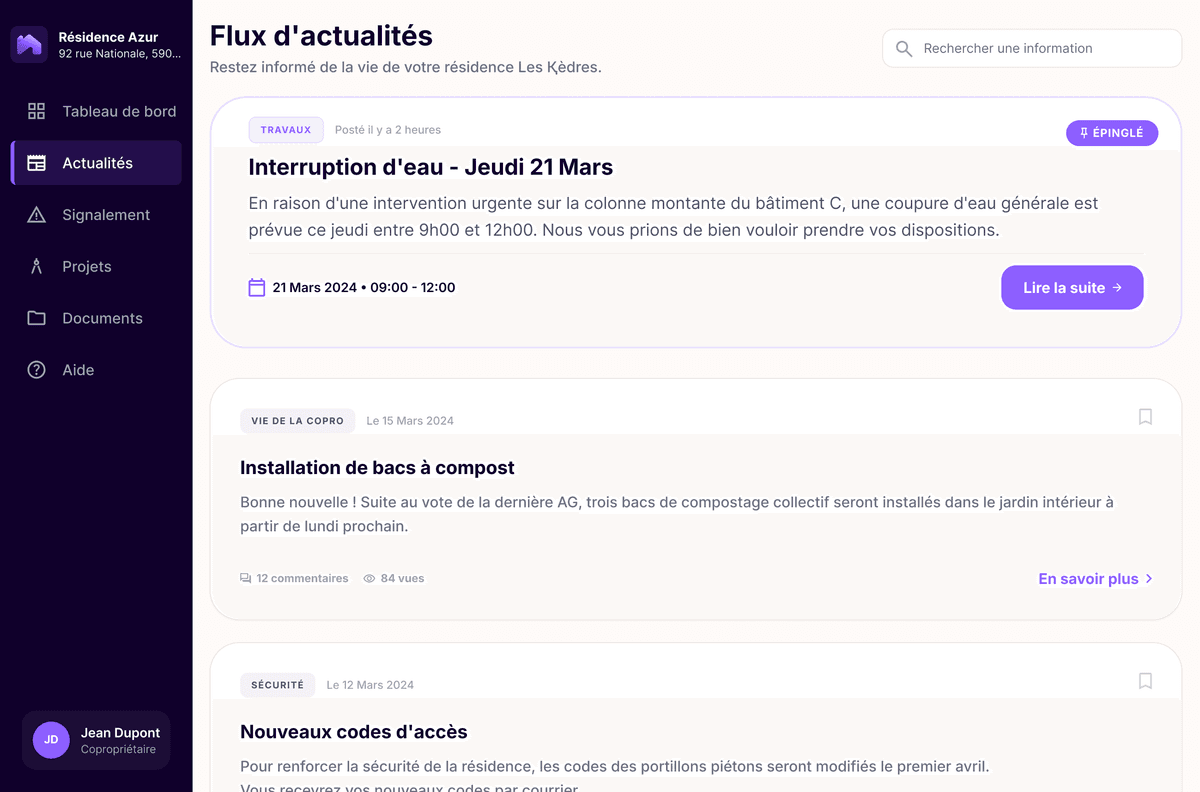Toggle the ÉPINGLÉ pin badge

click(1112, 133)
